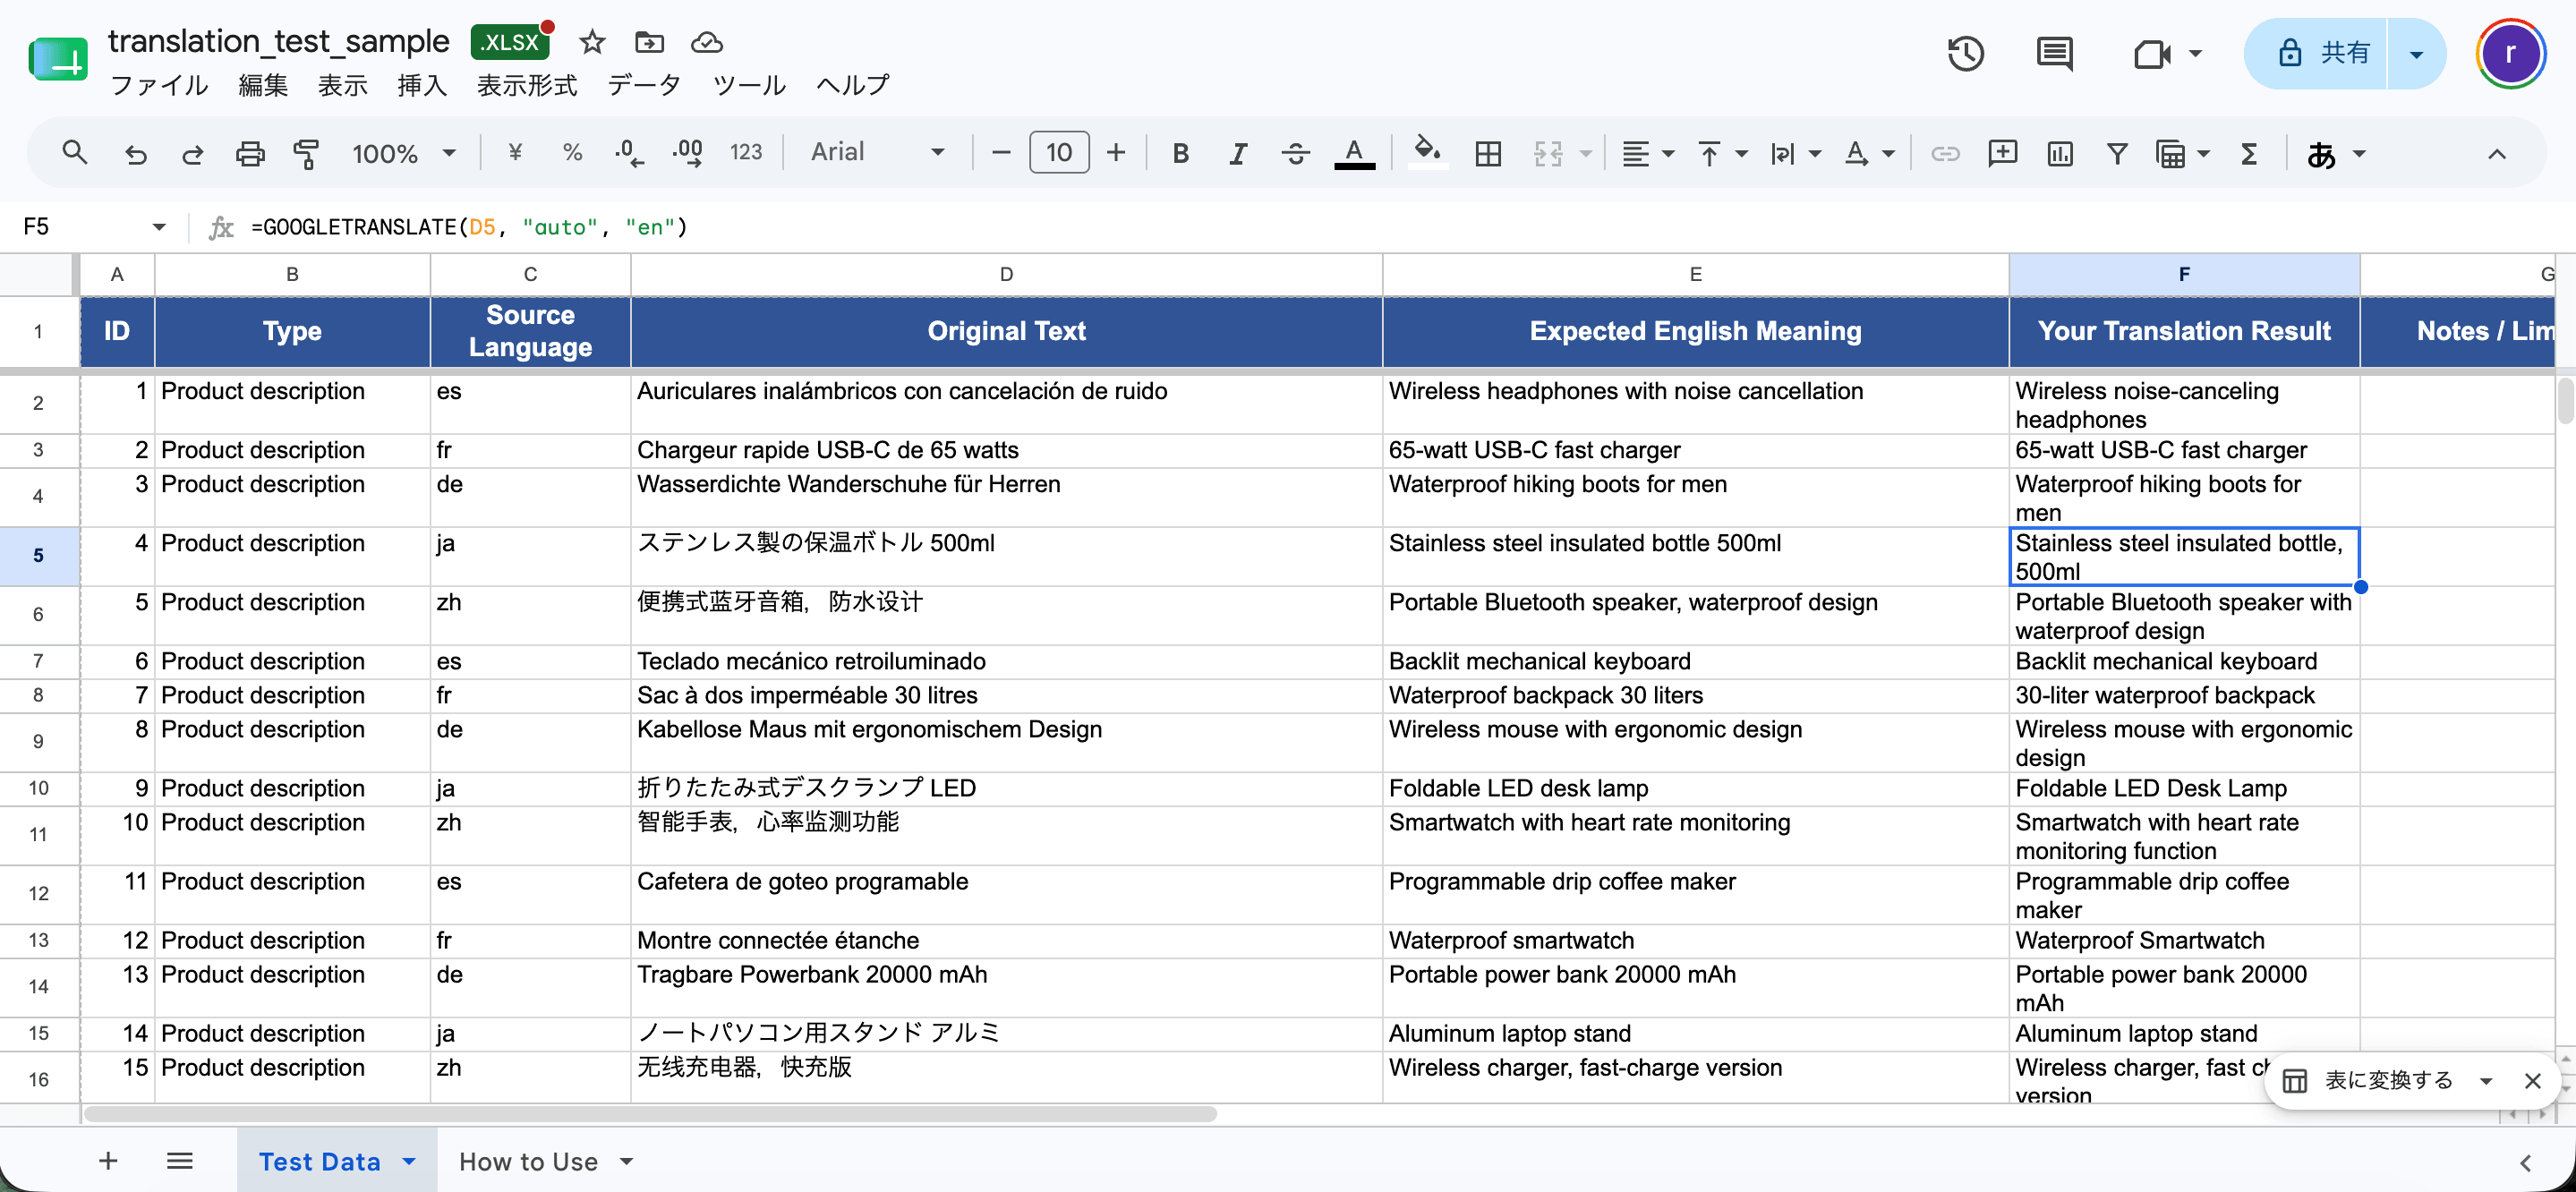Open the 表示 menu

pyautogui.click(x=343, y=85)
